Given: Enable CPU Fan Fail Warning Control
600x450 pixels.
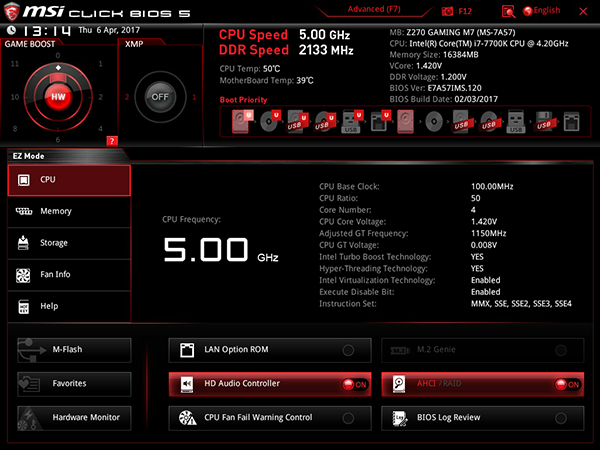Looking at the screenshot, I should coord(270,418).
